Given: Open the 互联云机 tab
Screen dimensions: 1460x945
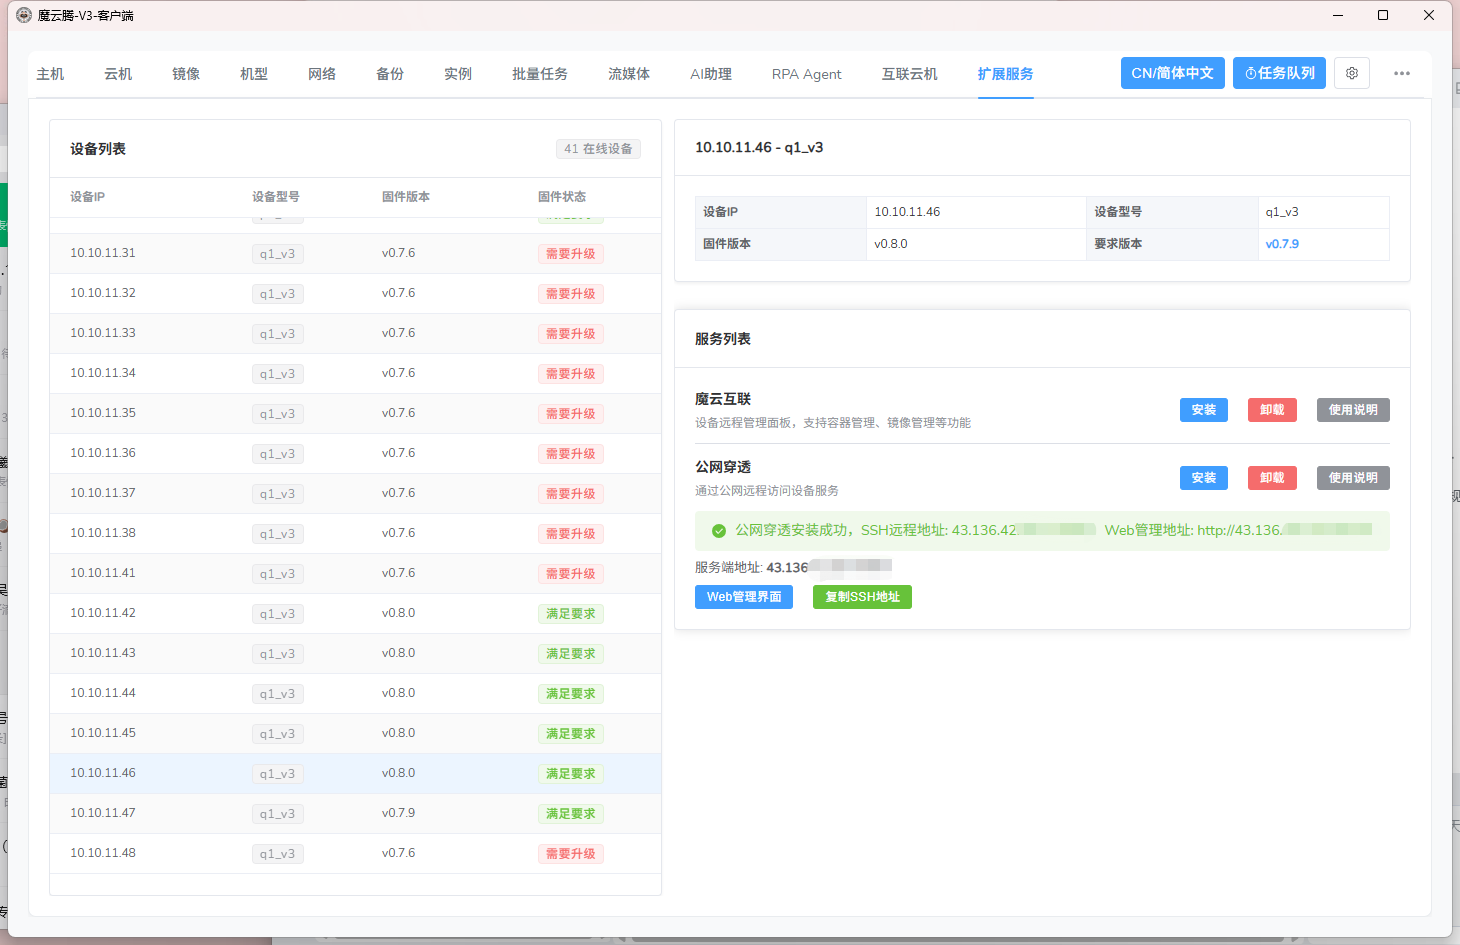Looking at the screenshot, I should pyautogui.click(x=910, y=74).
